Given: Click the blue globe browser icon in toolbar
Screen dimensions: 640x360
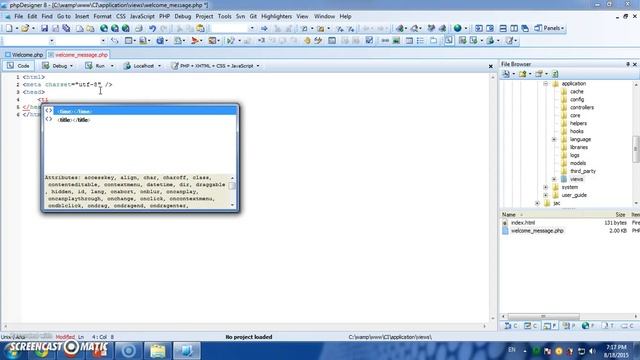Looking at the screenshot, I should 458,28.
